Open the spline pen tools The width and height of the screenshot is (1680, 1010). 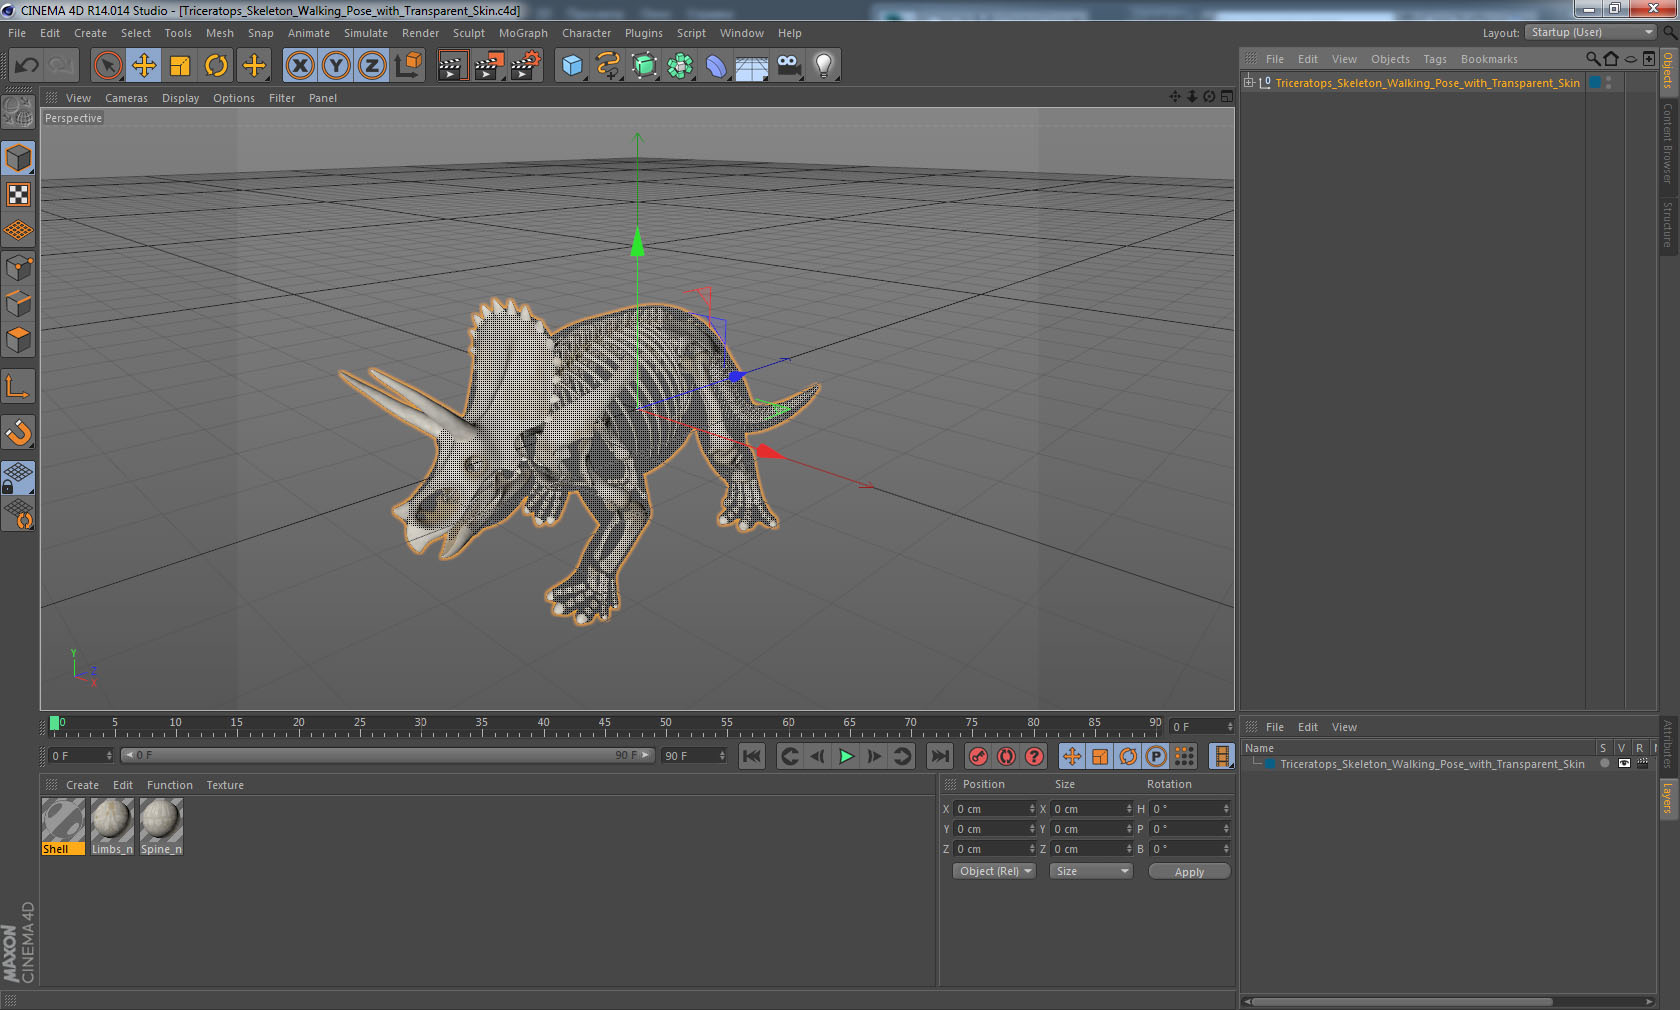608,66
